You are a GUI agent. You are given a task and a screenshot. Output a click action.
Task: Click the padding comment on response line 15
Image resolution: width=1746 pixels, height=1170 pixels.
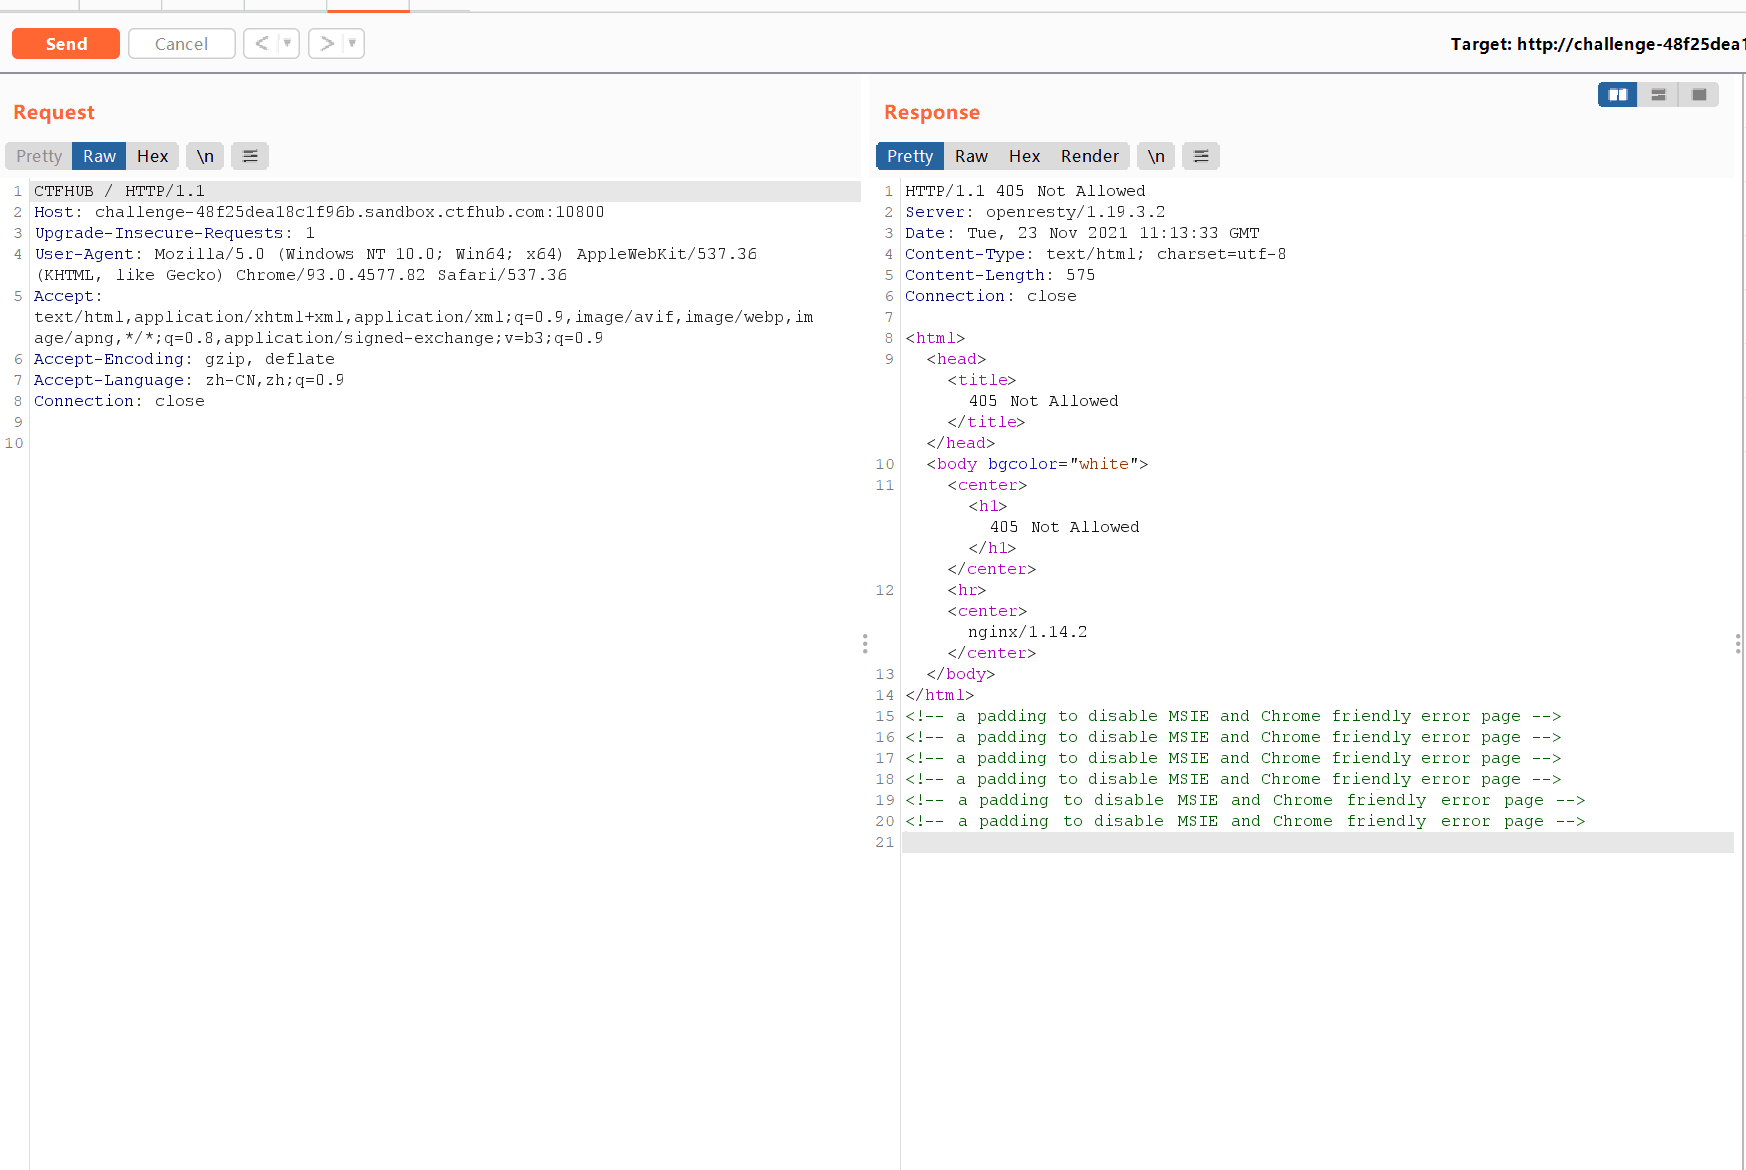pos(1233,716)
